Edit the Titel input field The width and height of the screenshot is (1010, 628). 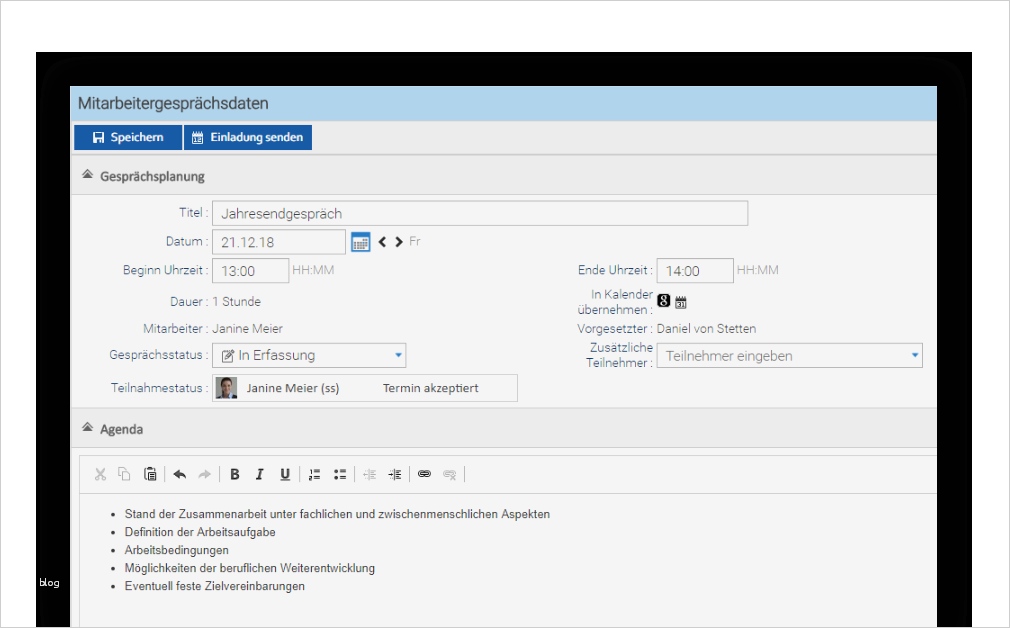point(480,213)
